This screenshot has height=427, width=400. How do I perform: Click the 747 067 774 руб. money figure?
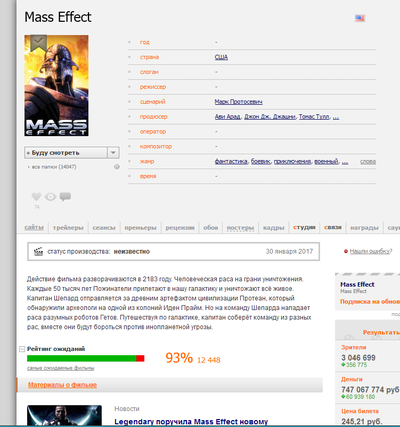coord(370,390)
